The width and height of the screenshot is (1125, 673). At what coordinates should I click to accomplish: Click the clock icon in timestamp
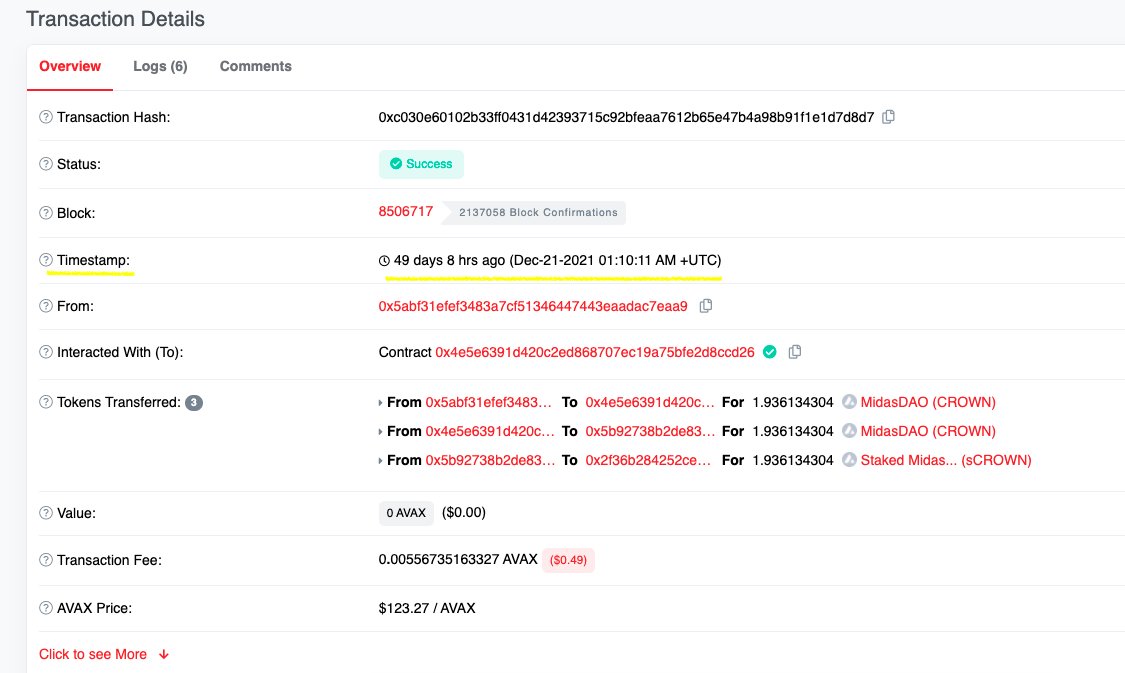coord(385,260)
